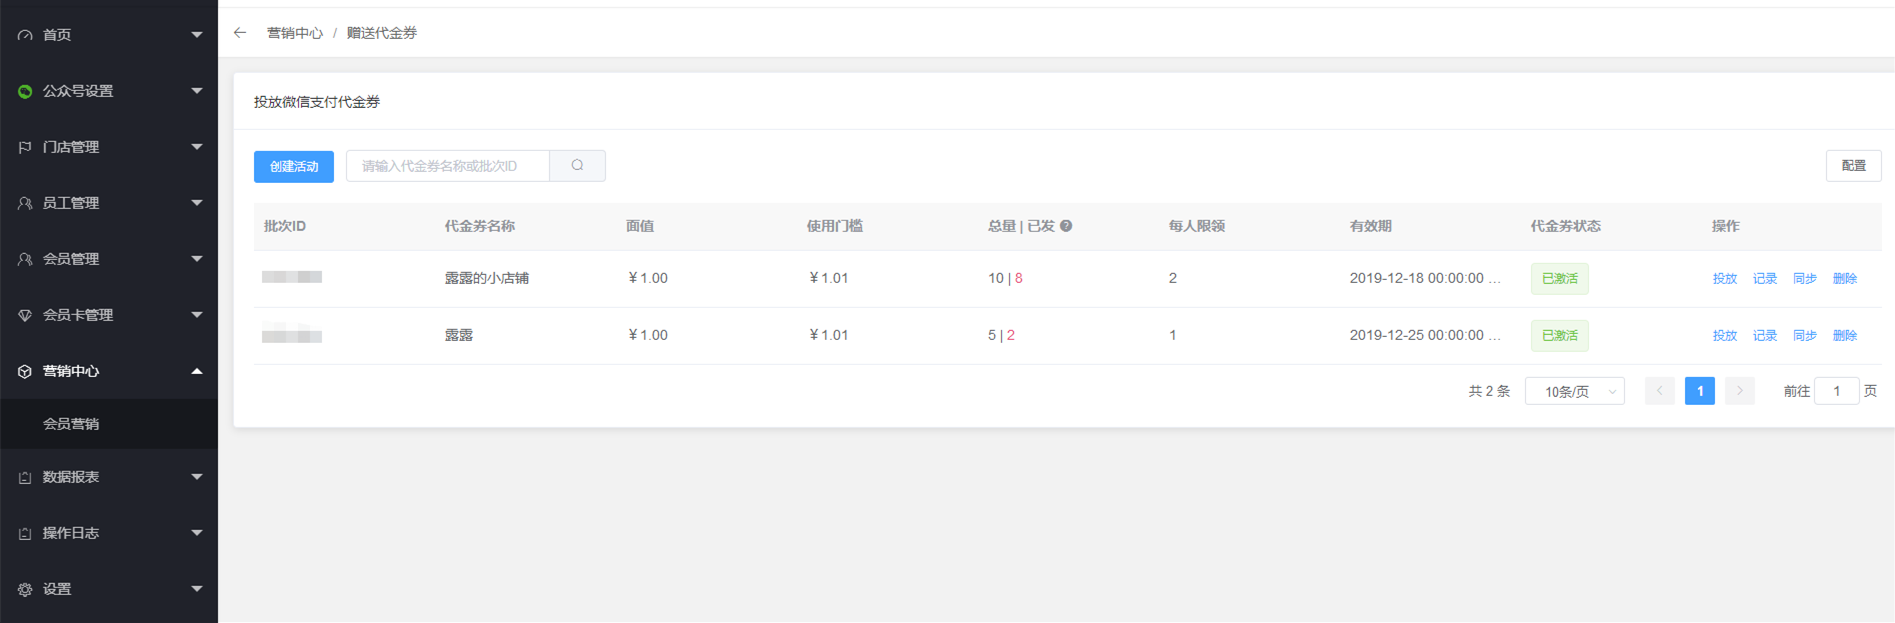The width and height of the screenshot is (1895, 623).
Task: Click the flag icon beside 门店管理
Action: pyautogui.click(x=25, y=147)
